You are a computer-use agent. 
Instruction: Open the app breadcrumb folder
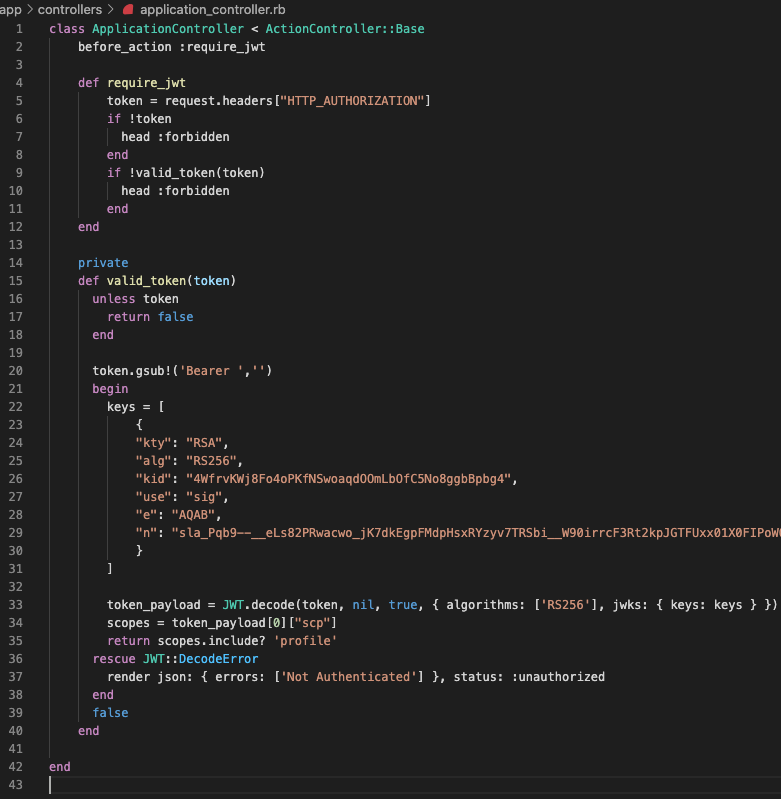pos(11,9)
